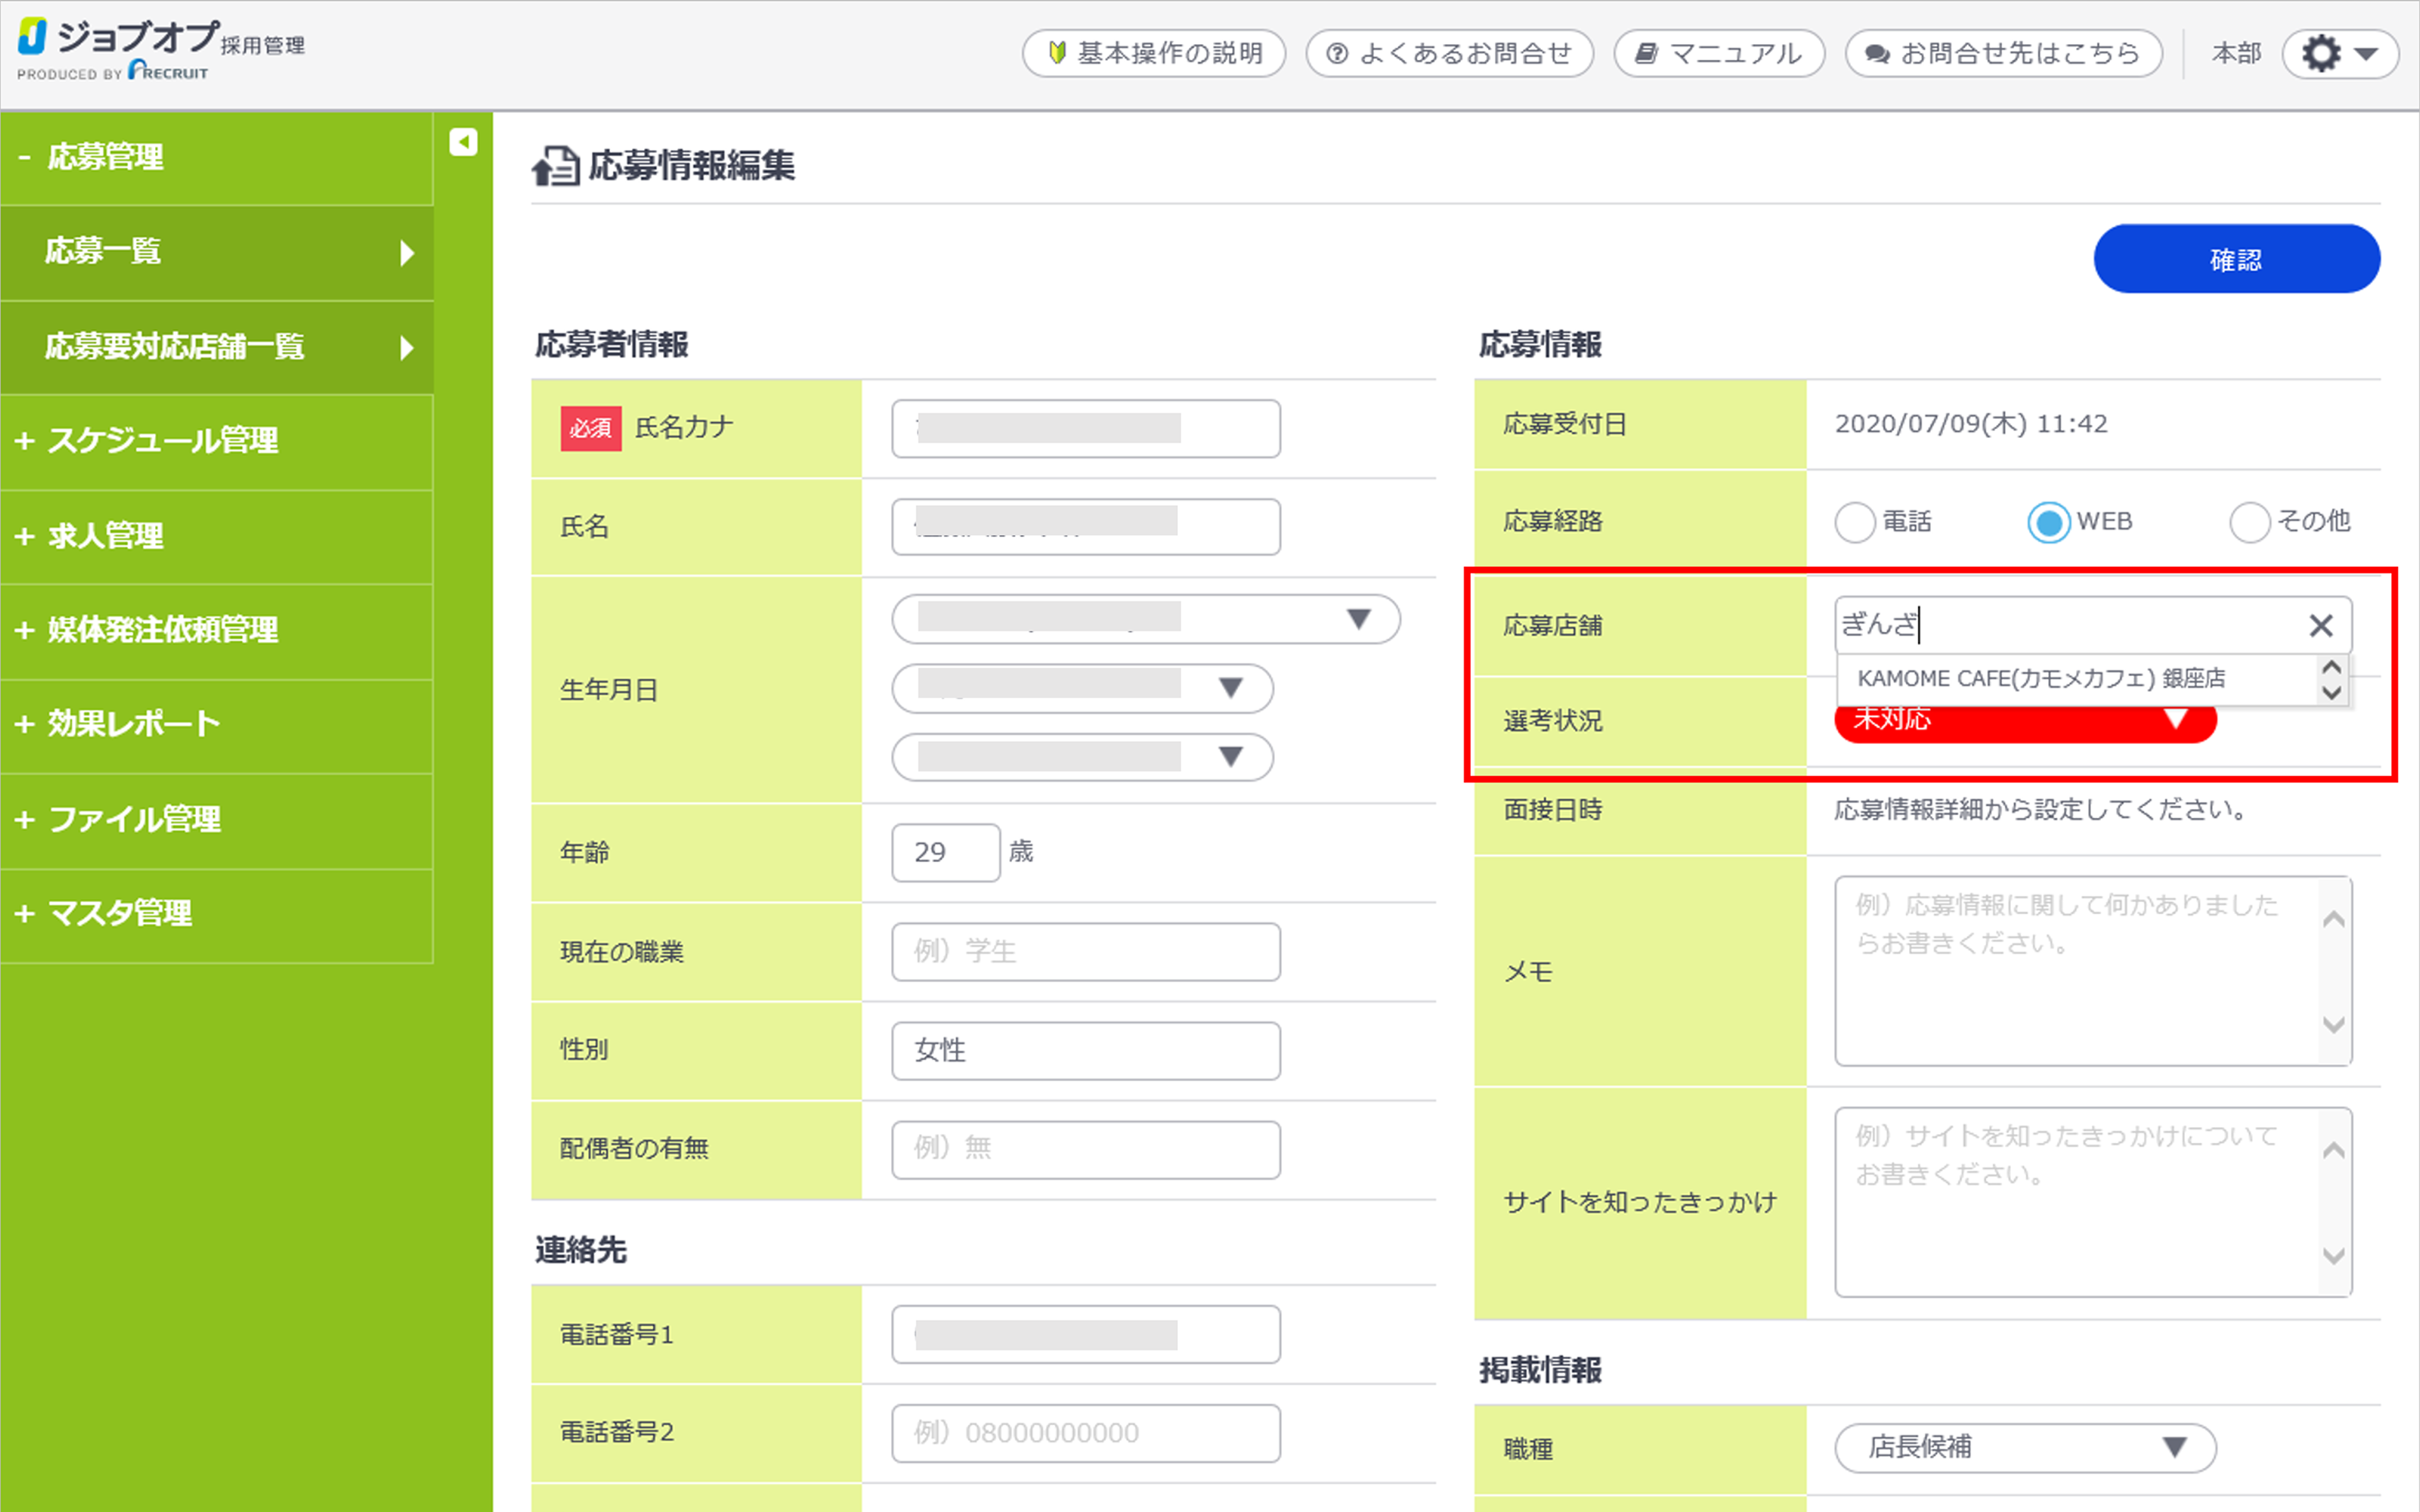Clear the 応募店舗 field with X icon
Viewport: 2420px width, 1512px height.
coord(2320,626)
